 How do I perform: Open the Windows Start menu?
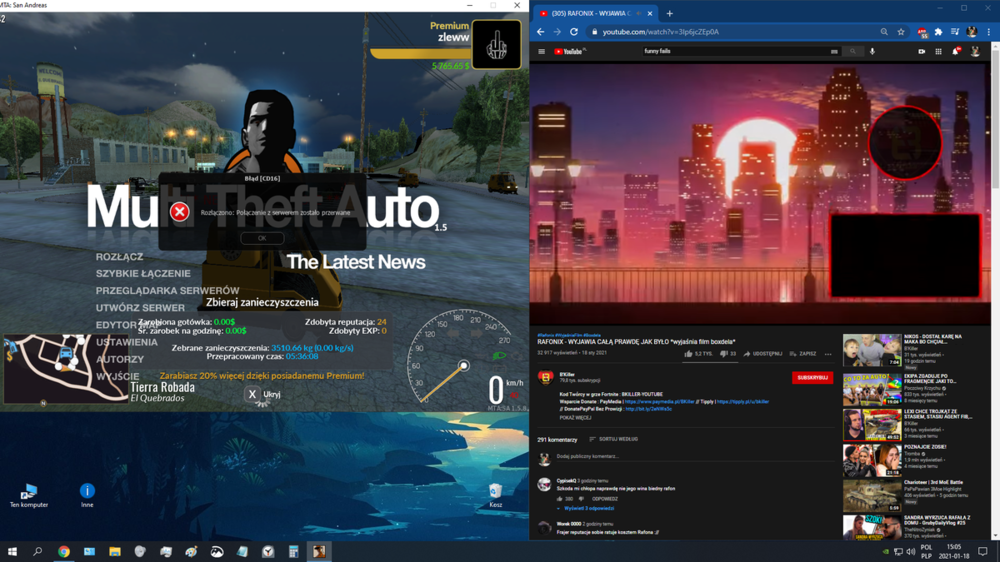[12, 552]
